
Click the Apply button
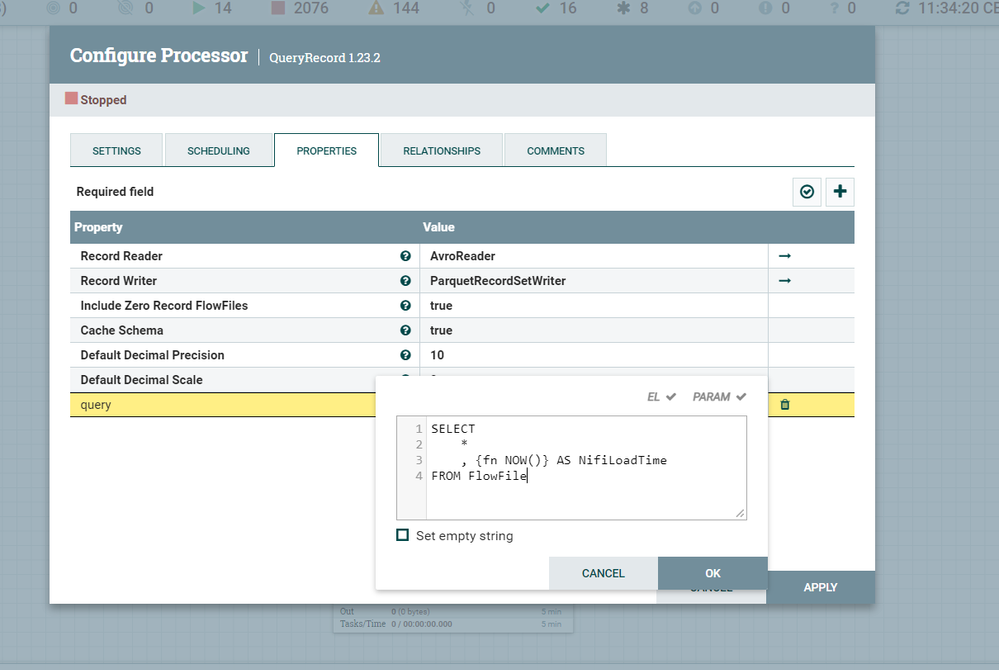coord(820,587)
